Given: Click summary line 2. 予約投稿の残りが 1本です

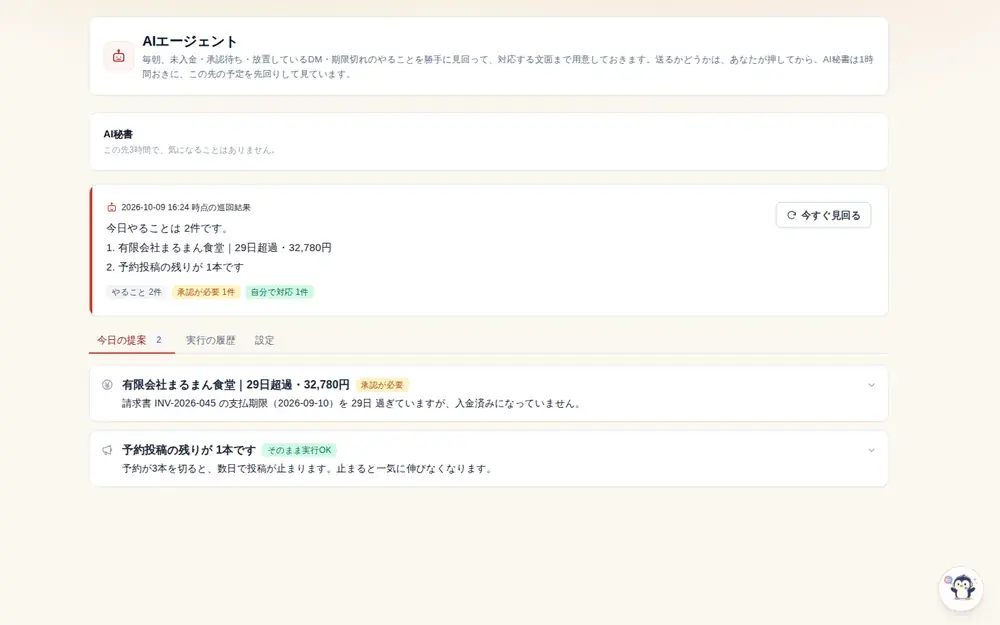Looking at the screenshot, I should 175,267.
